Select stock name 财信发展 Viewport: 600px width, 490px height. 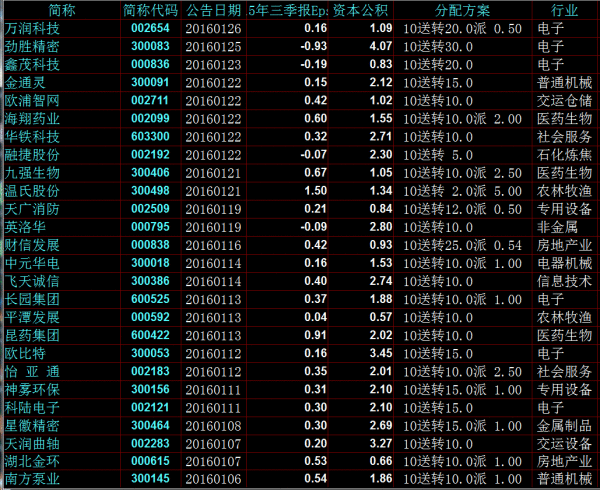(x=32, y=245)
